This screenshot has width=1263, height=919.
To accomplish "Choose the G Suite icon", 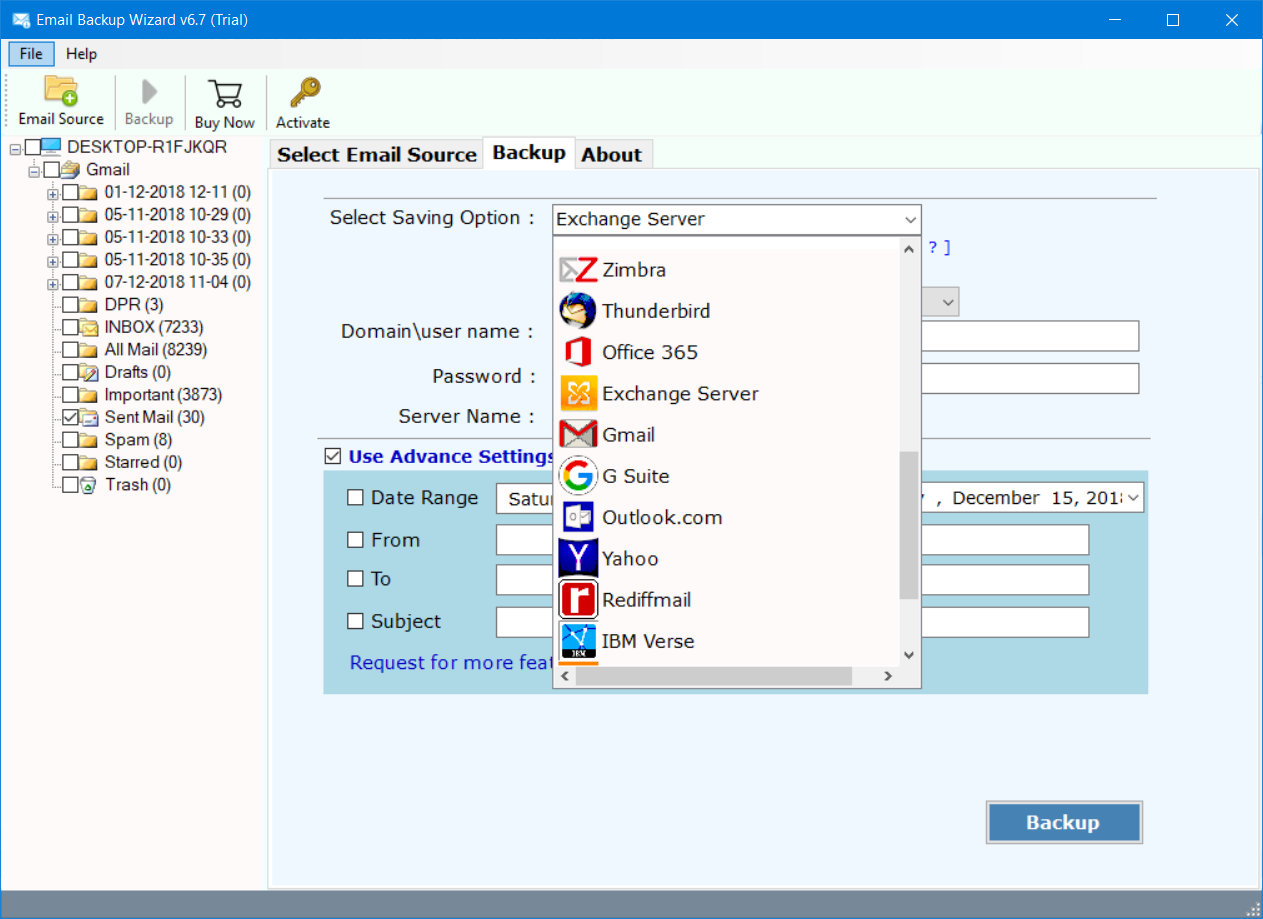I will 578,476.
